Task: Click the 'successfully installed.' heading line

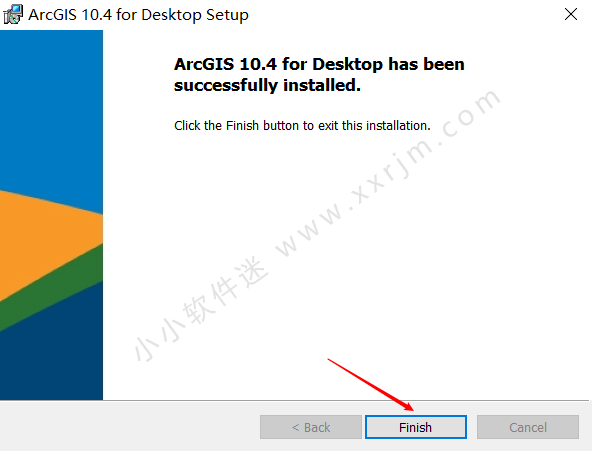Action: point(267,85)
